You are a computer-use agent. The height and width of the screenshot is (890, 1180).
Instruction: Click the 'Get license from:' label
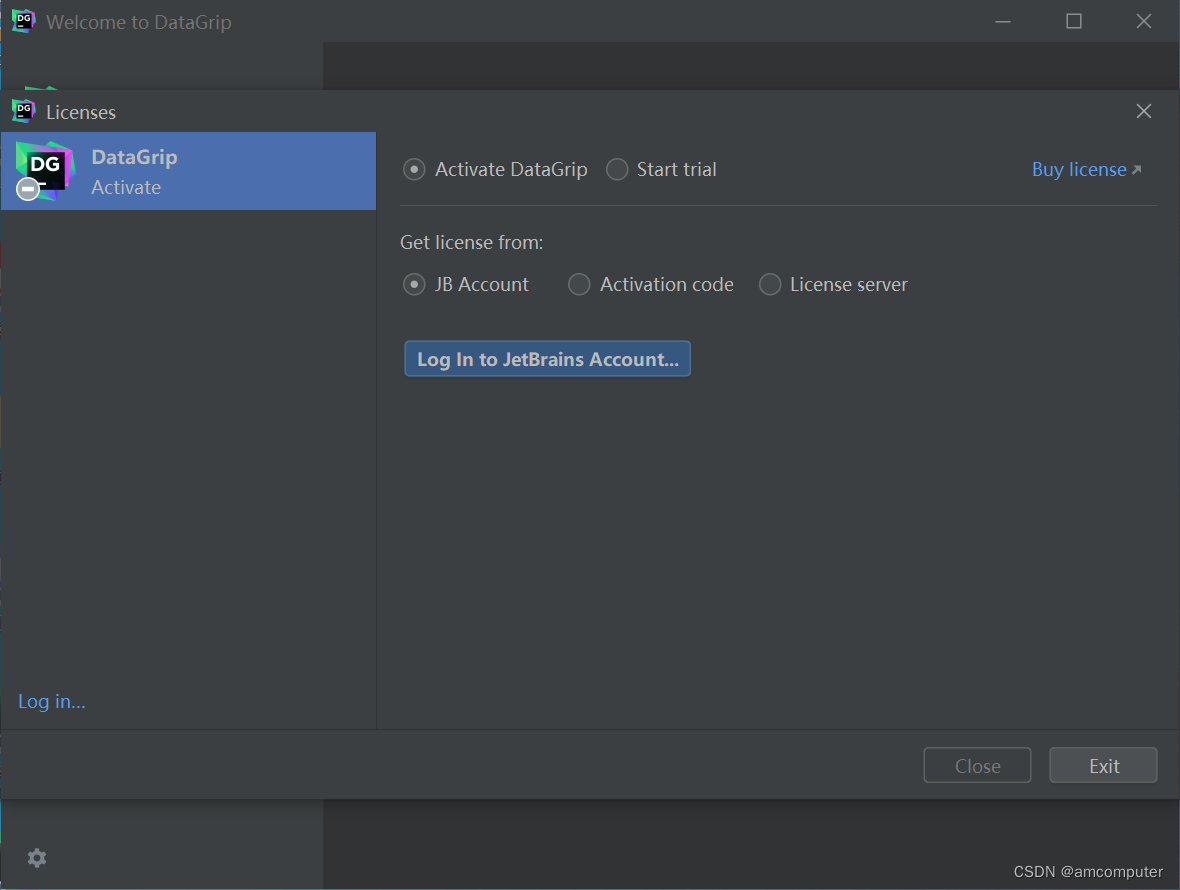(472, 242)
